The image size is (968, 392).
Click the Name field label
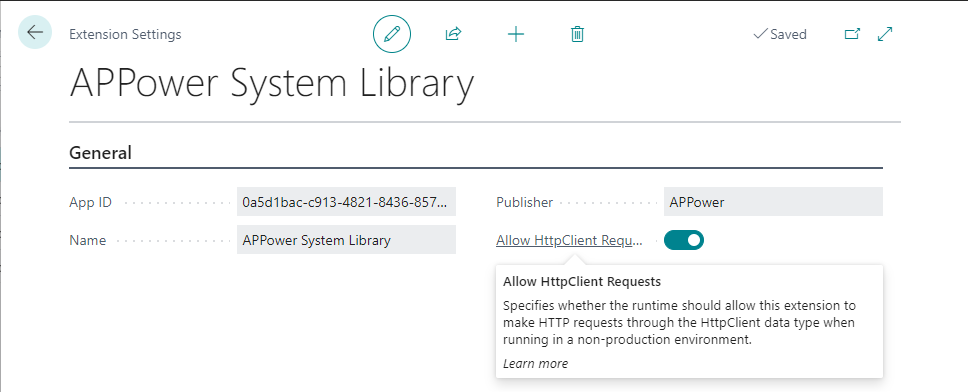pyautogui.click(x=88, y=240)
